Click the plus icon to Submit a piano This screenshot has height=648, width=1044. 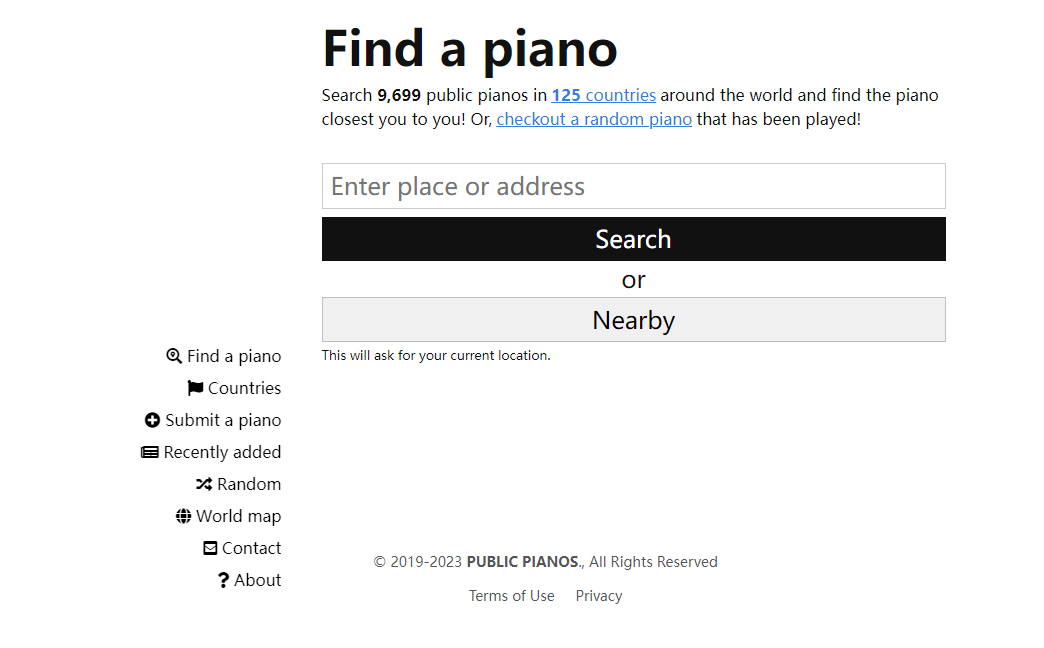pos(152,419)
